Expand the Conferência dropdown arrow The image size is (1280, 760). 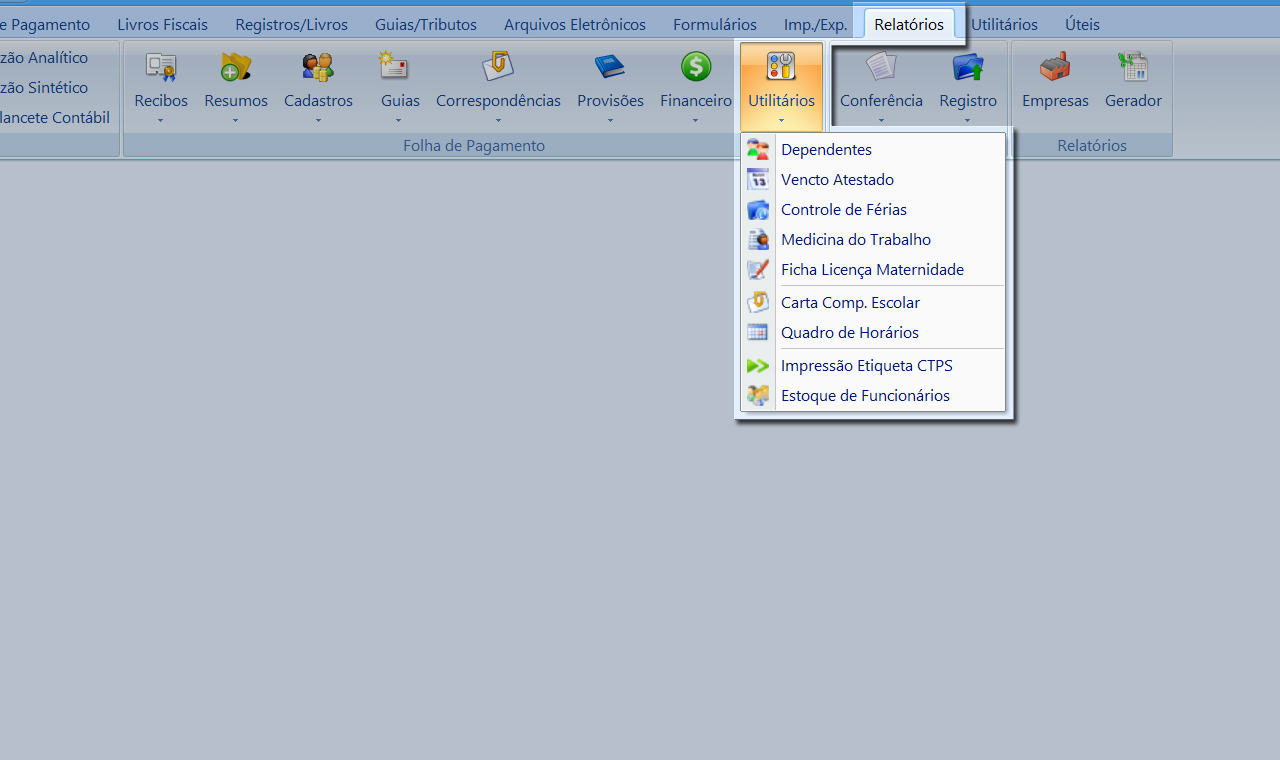pyautogui.click(x=881, y=121)
